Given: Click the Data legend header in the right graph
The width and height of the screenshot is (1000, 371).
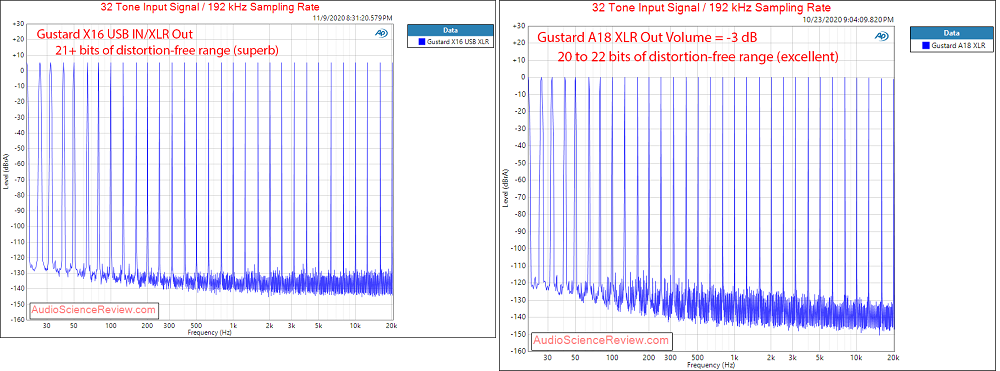Looking at the screenshot, I should click(952, 33).
